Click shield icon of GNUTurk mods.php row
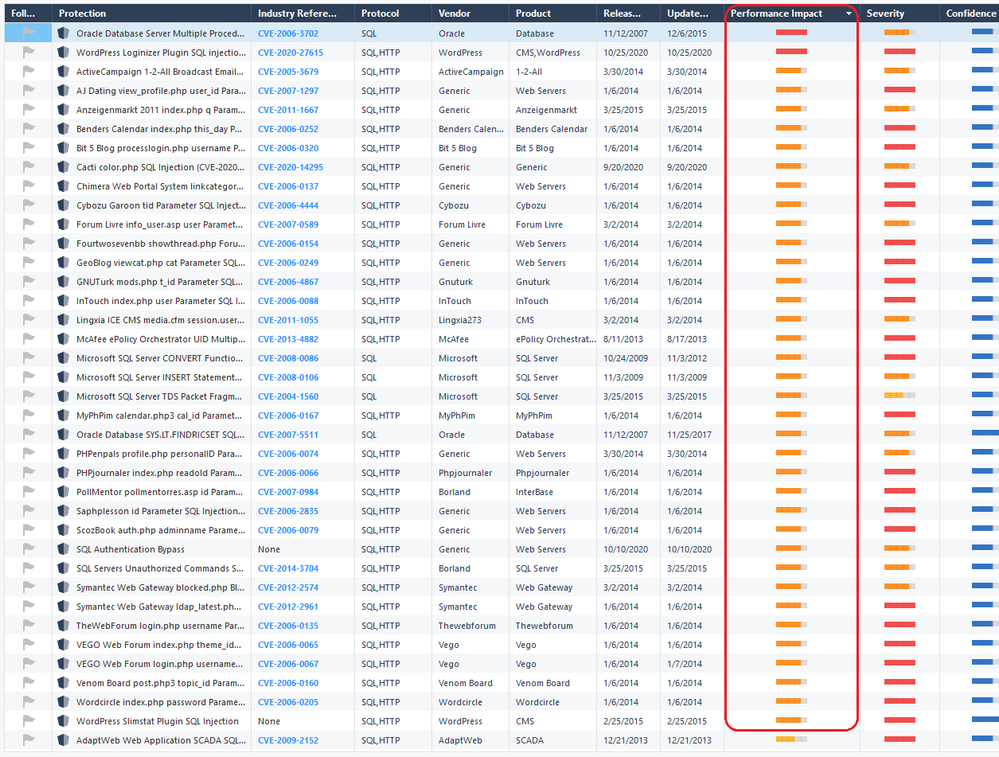This screenshot has width=999, height=757. [63, 282]
